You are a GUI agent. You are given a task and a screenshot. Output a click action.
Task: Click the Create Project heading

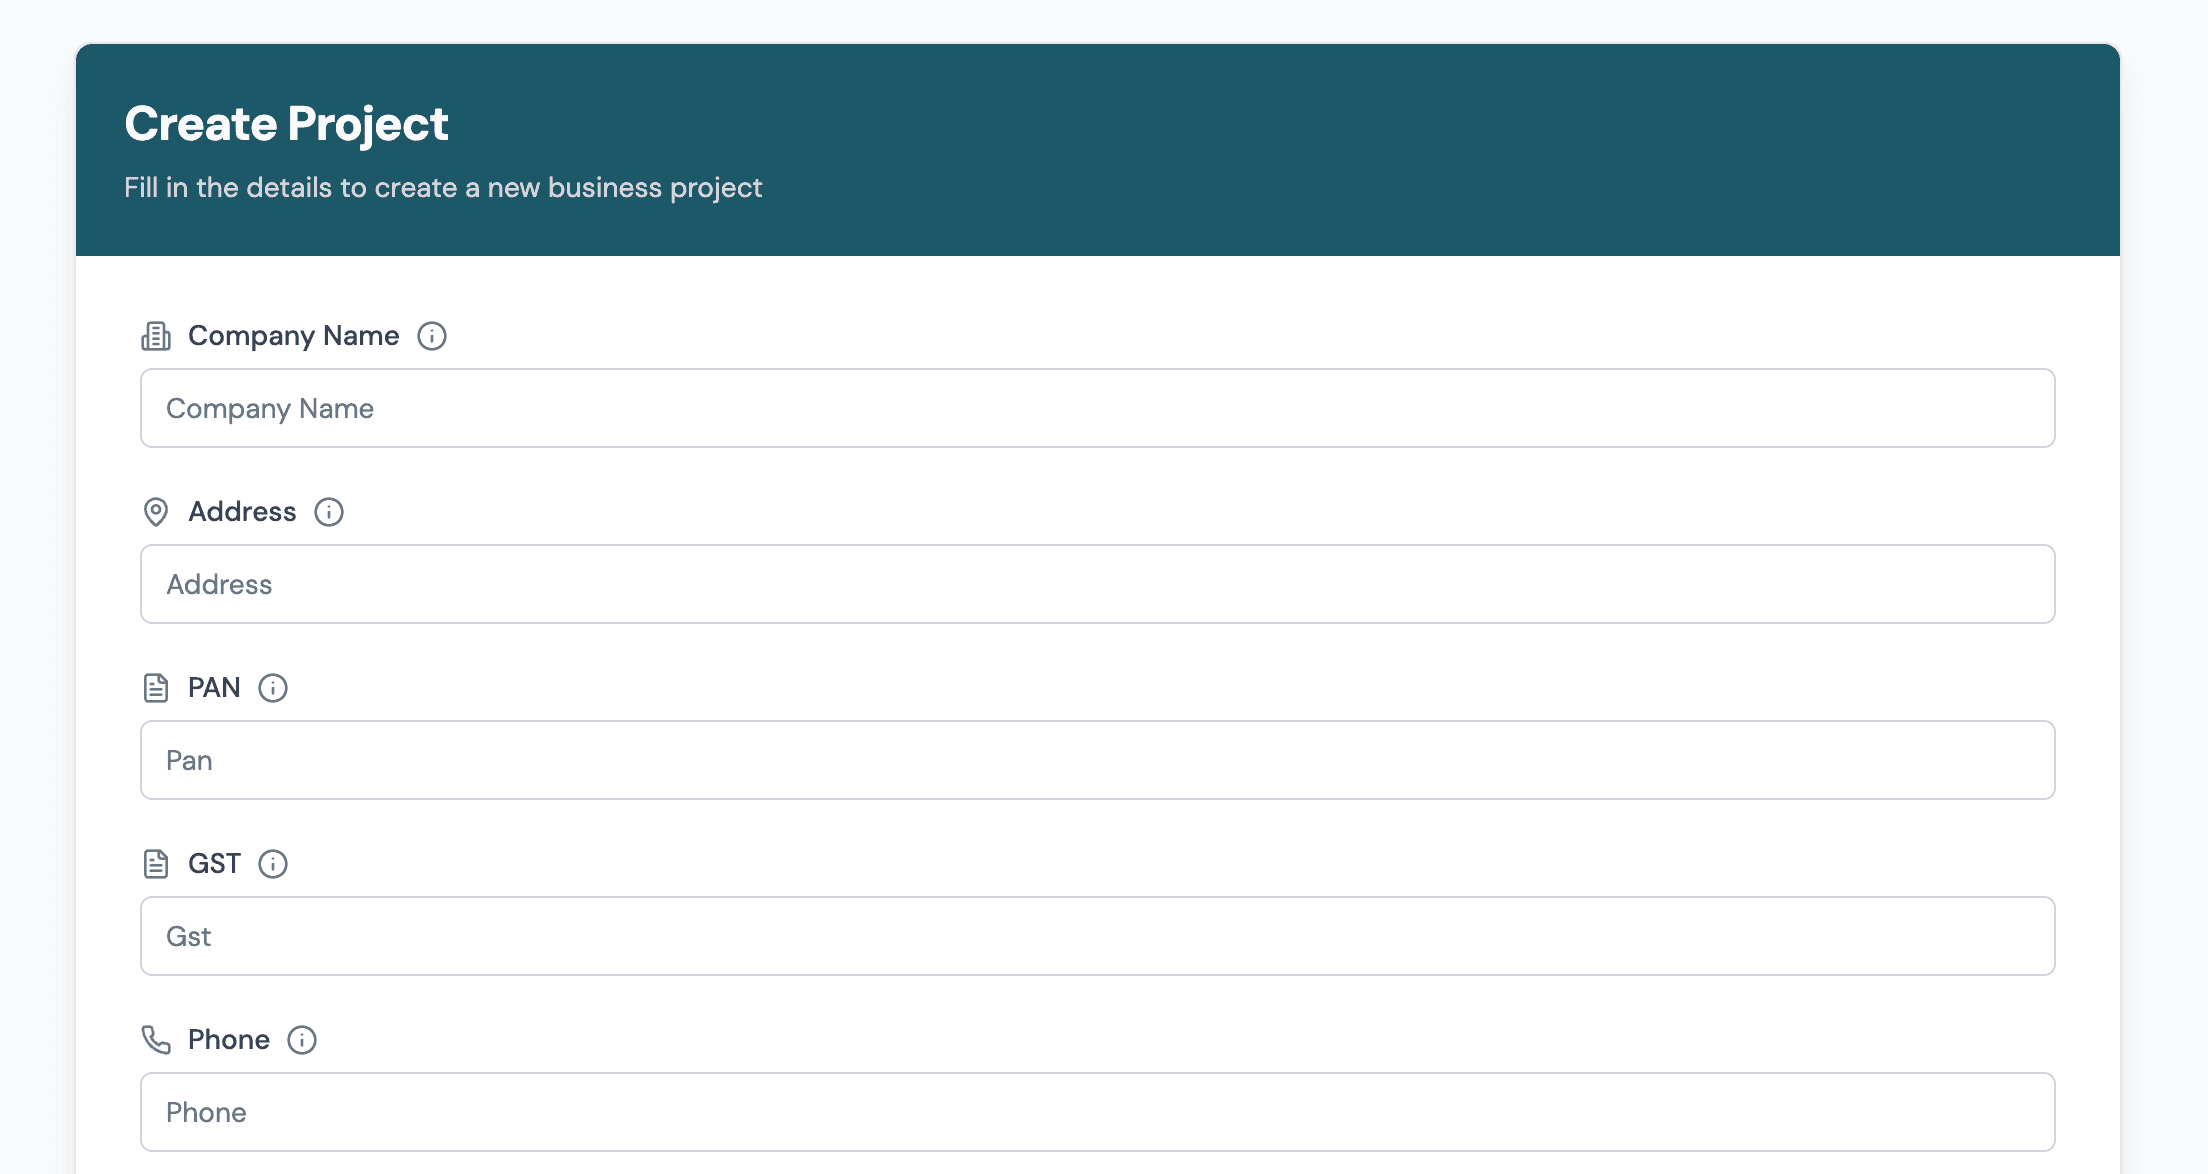286,124
